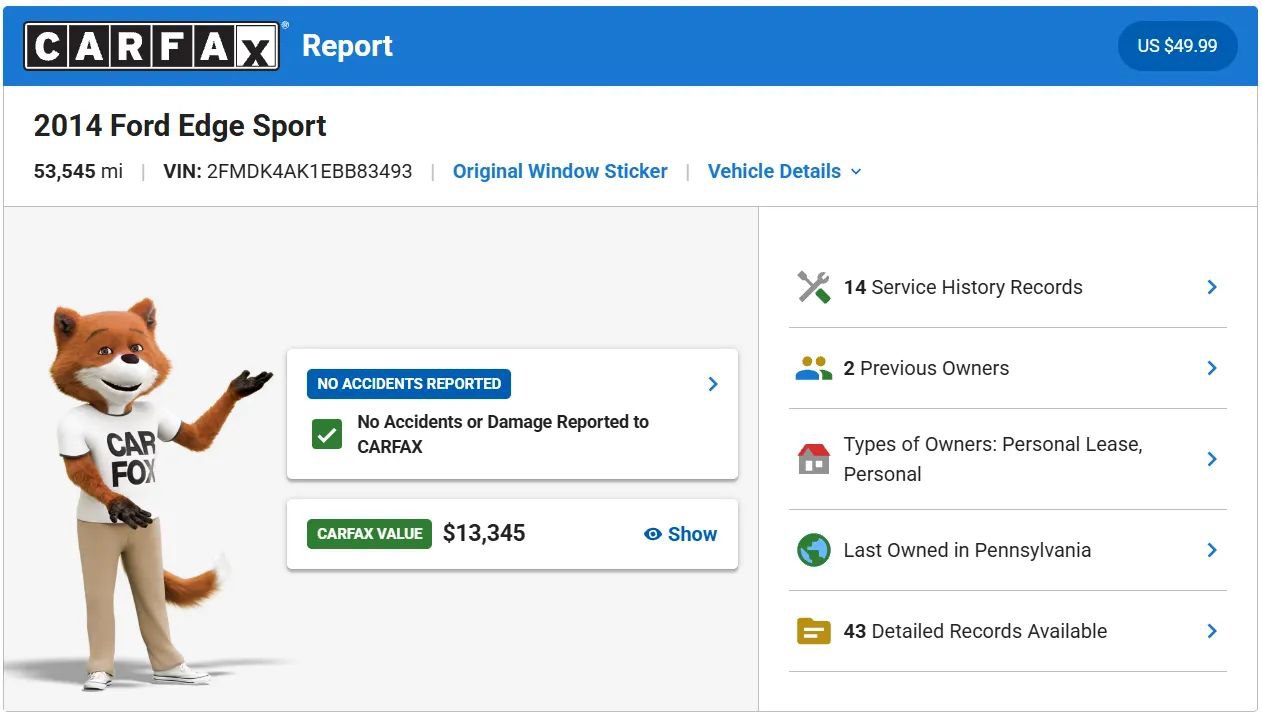Click the NO ACCIDENTS REPORTED badge
Viewport: 1262px width, 712px height.
[409, 384]
